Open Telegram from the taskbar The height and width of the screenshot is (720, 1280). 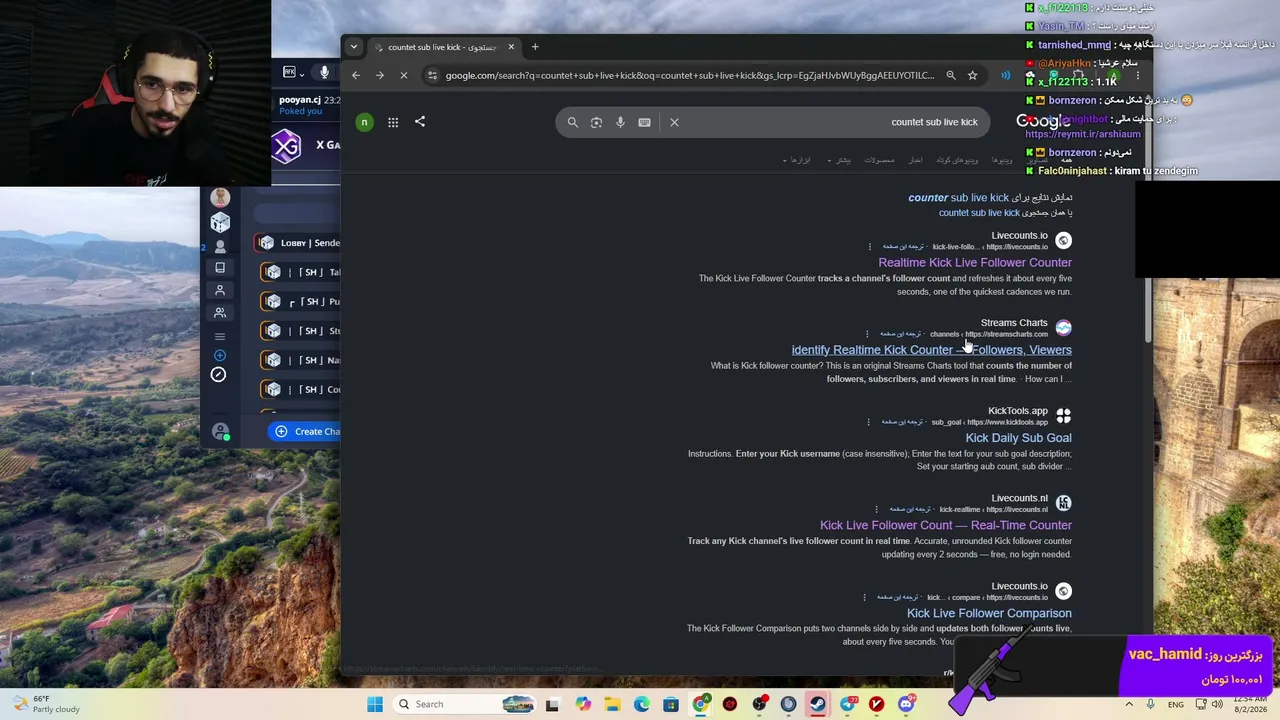pos(848,704)
